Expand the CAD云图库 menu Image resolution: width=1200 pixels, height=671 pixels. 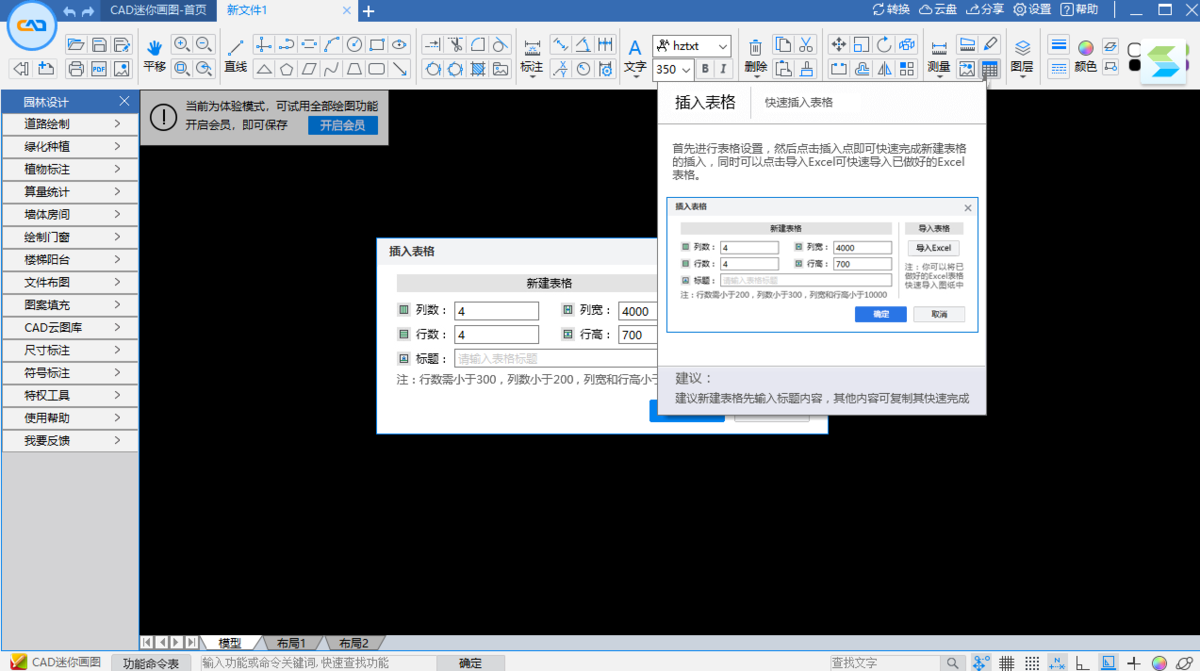click(x=70, y=327)
